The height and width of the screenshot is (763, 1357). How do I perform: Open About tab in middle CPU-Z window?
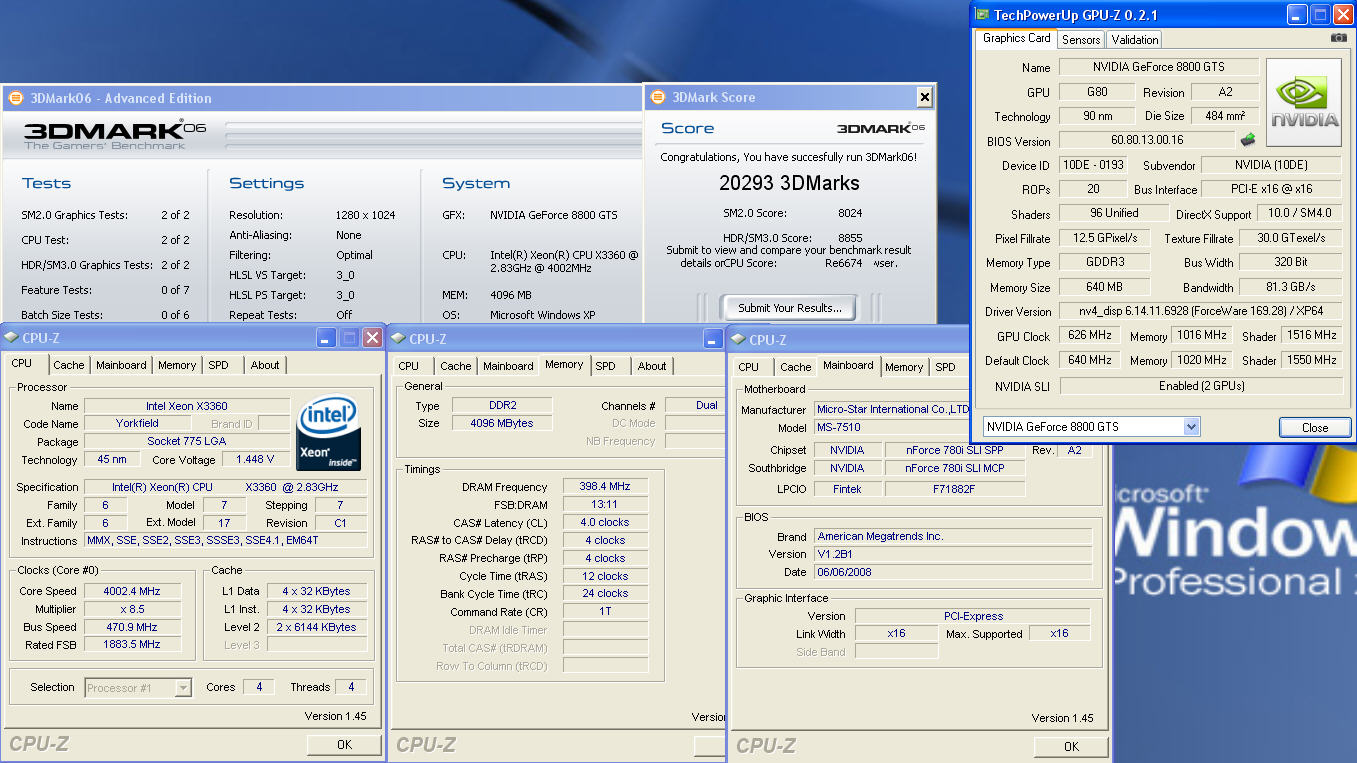(x=652, y=367)
